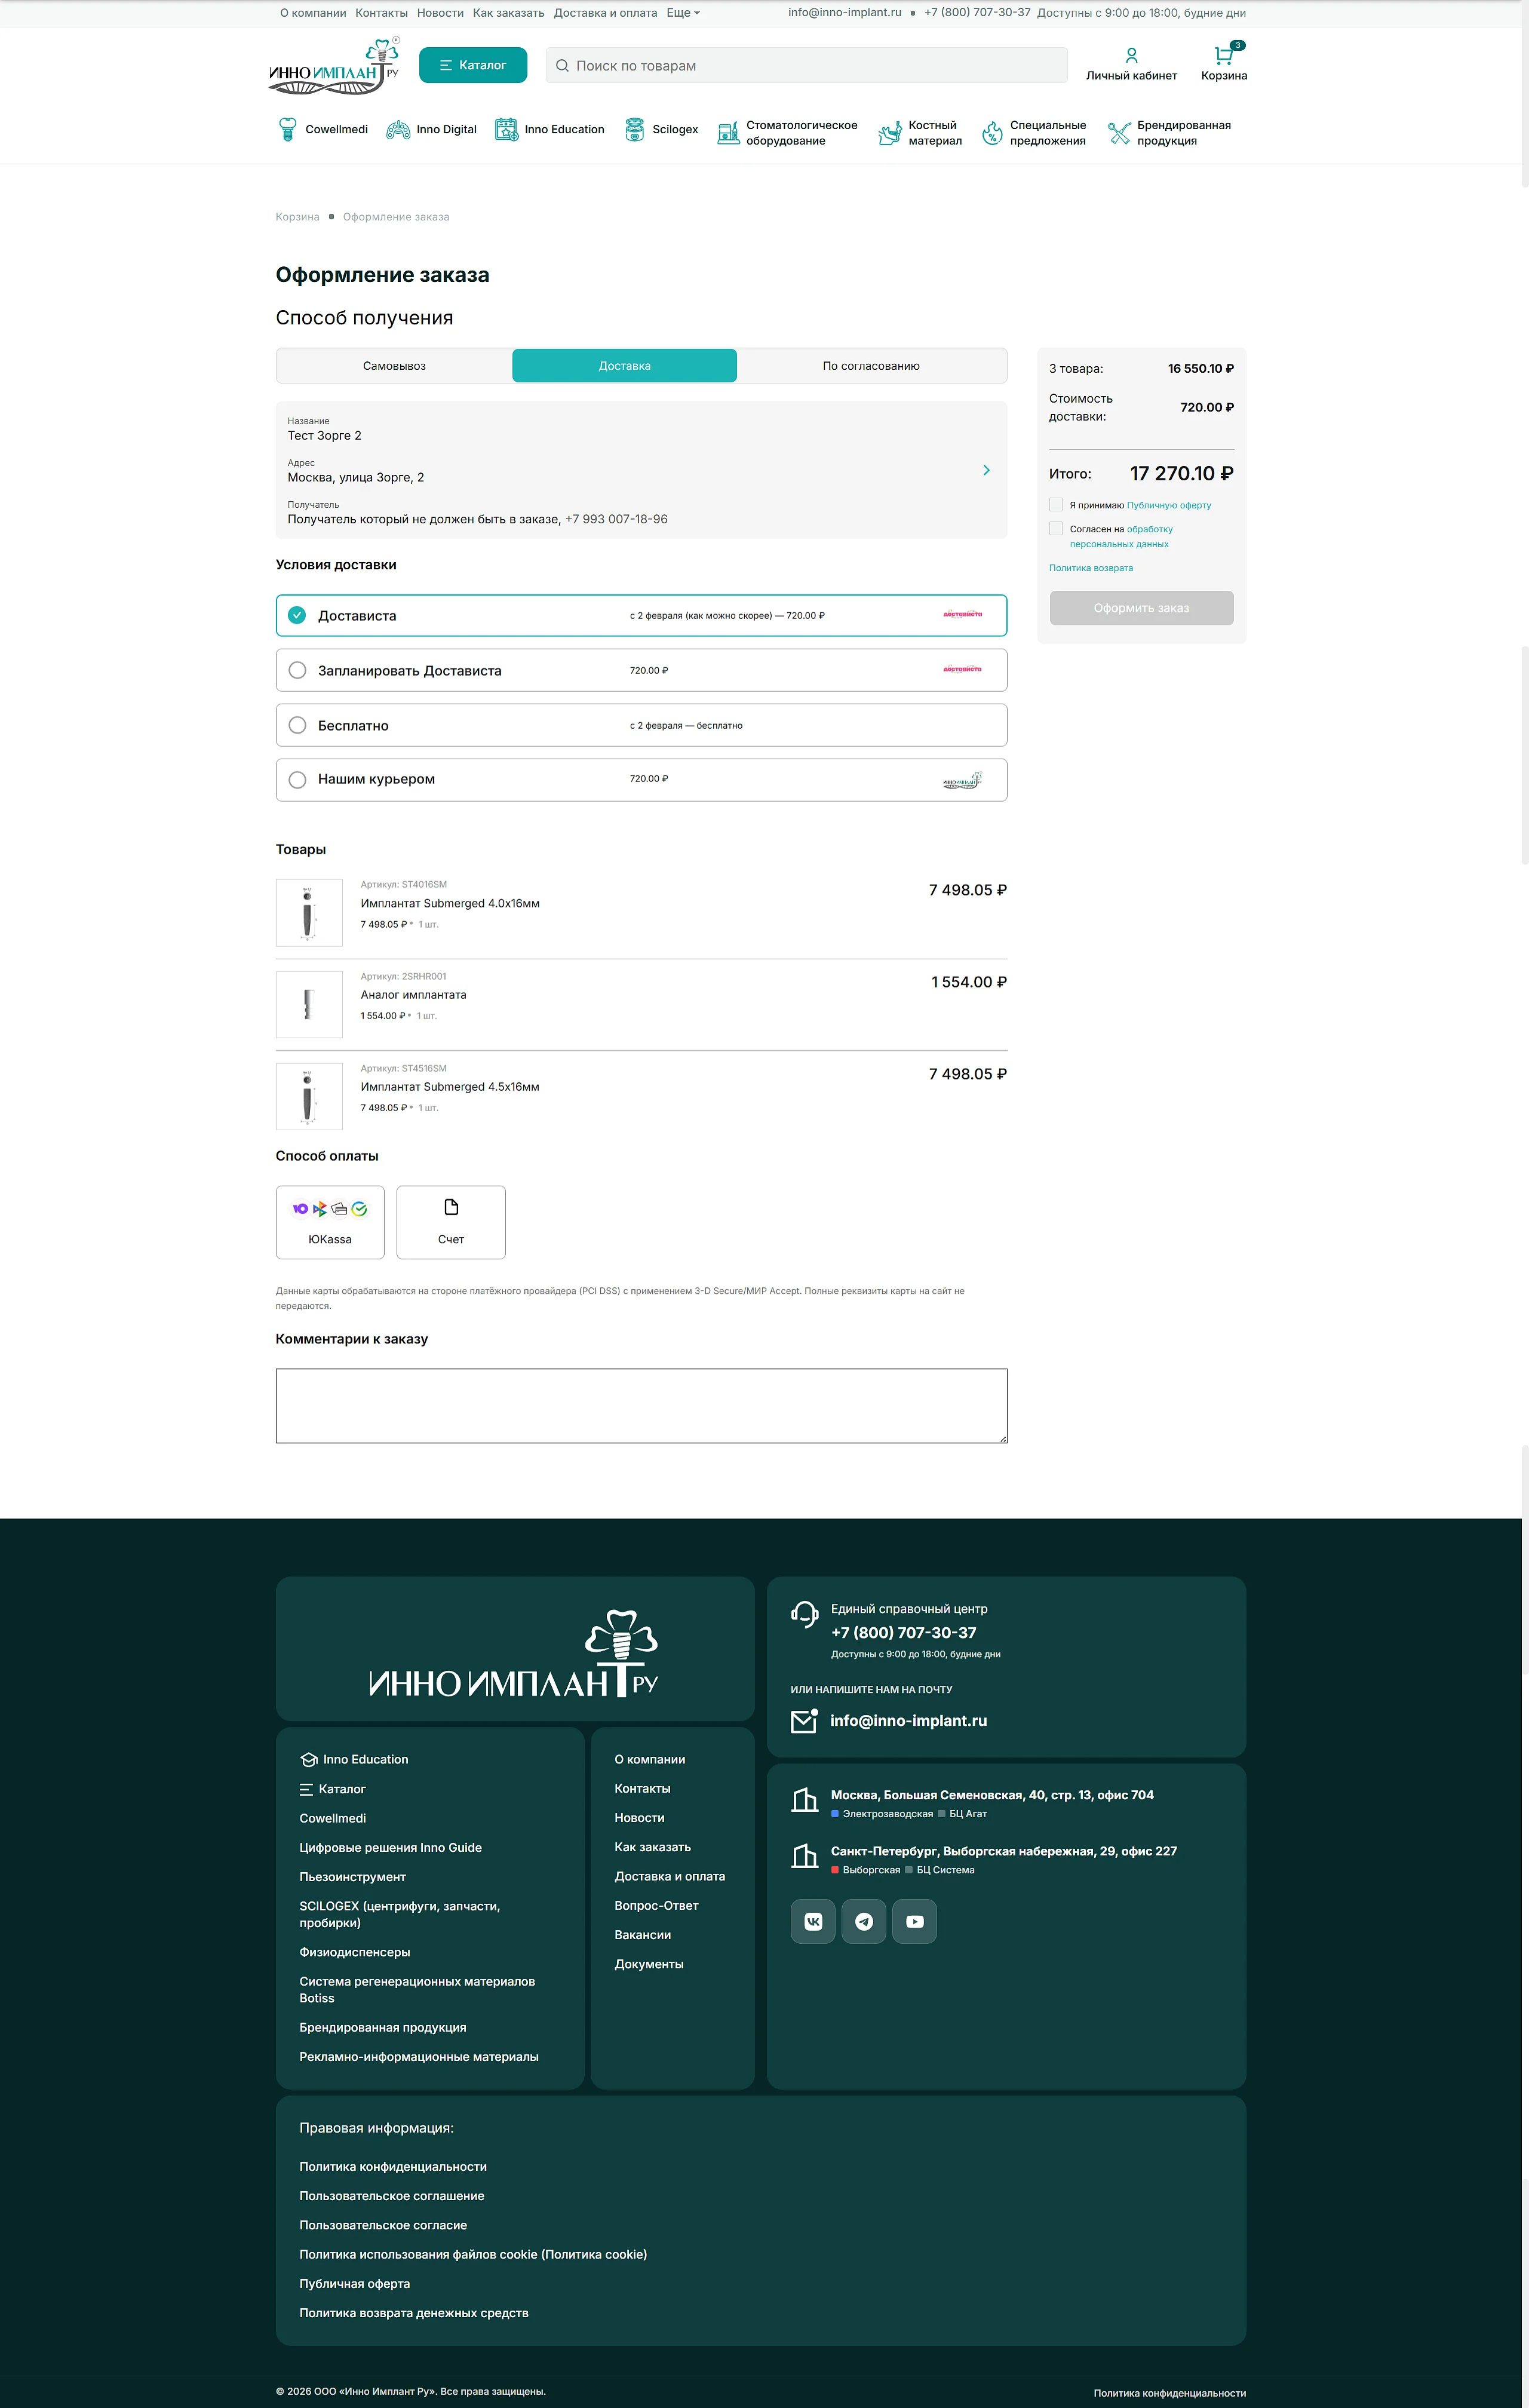
Task: Open the branded products icon
Action: click(x=1119, y=133)
